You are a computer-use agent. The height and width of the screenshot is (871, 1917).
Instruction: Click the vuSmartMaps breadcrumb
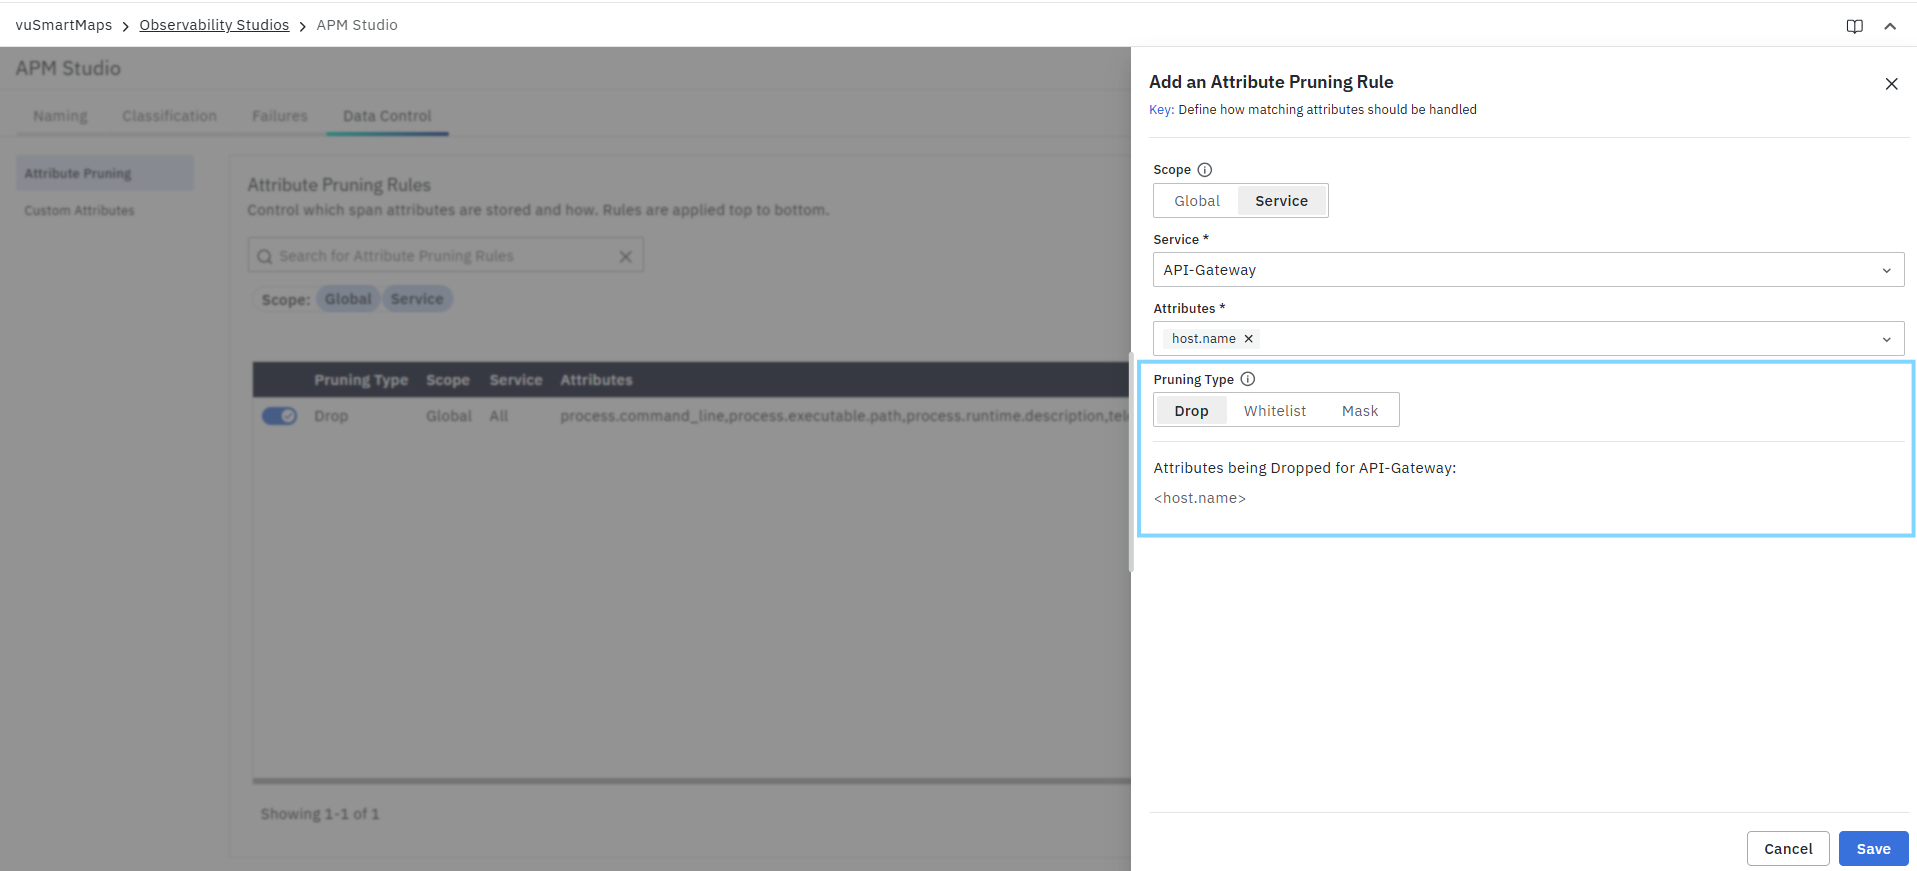[64, 25]
